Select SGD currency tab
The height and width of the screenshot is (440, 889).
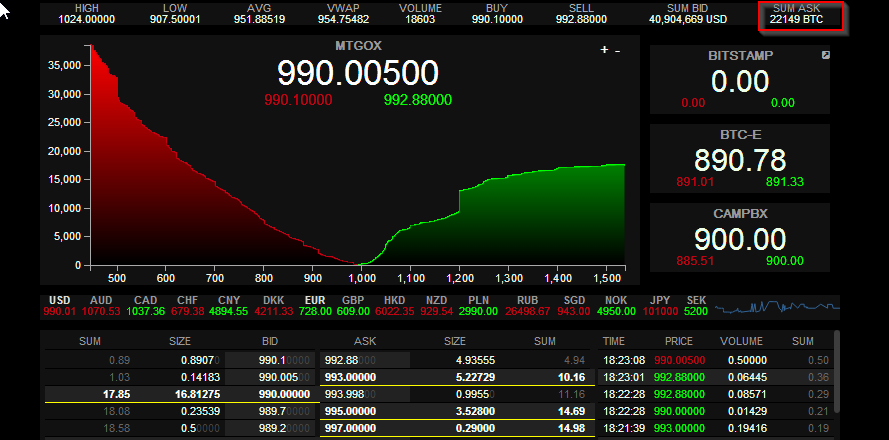click(574, 306)
